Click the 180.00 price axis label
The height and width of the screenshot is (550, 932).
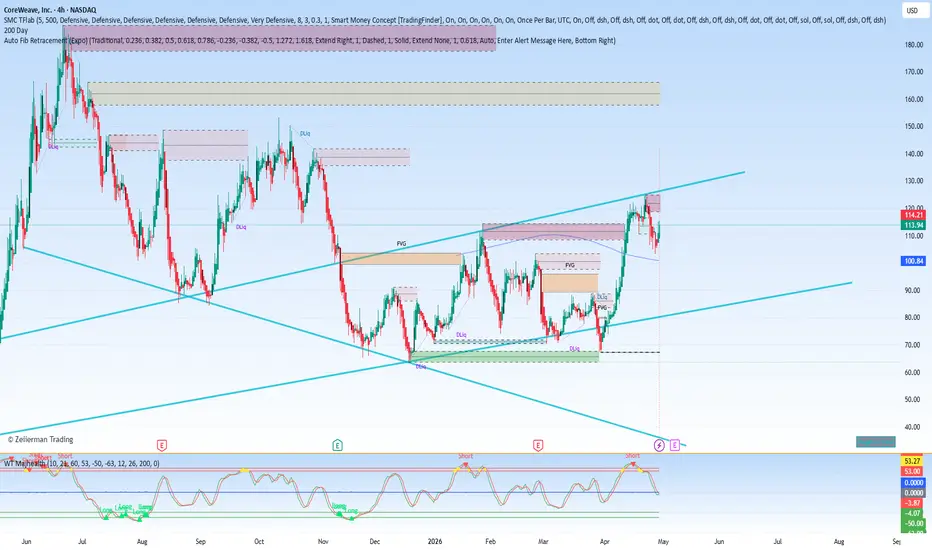tap(914, 45)
